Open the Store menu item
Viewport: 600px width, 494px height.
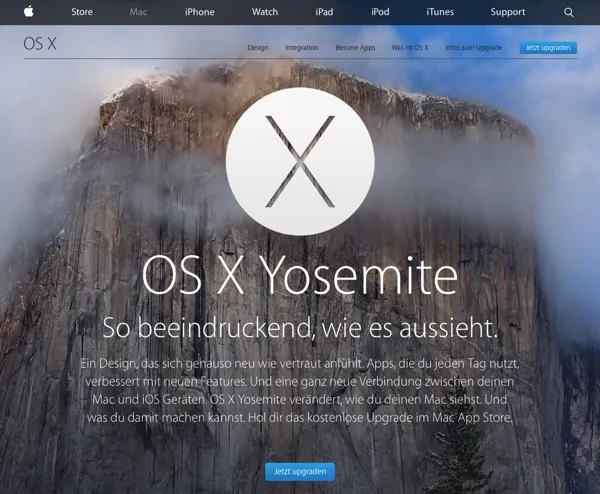[x=82, y=12]
